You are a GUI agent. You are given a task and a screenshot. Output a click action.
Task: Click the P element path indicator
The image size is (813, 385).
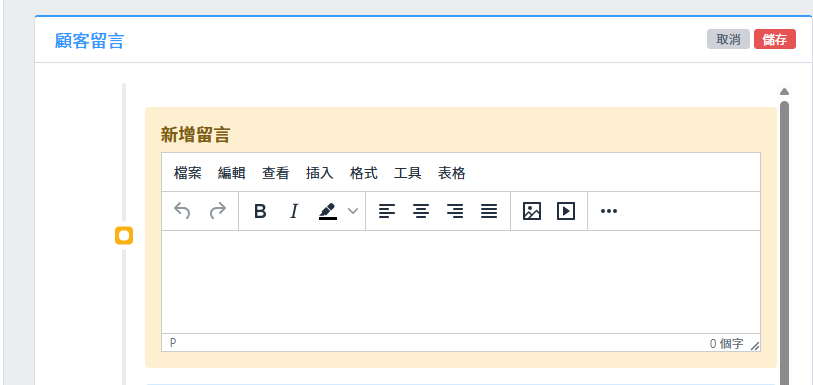173,343
